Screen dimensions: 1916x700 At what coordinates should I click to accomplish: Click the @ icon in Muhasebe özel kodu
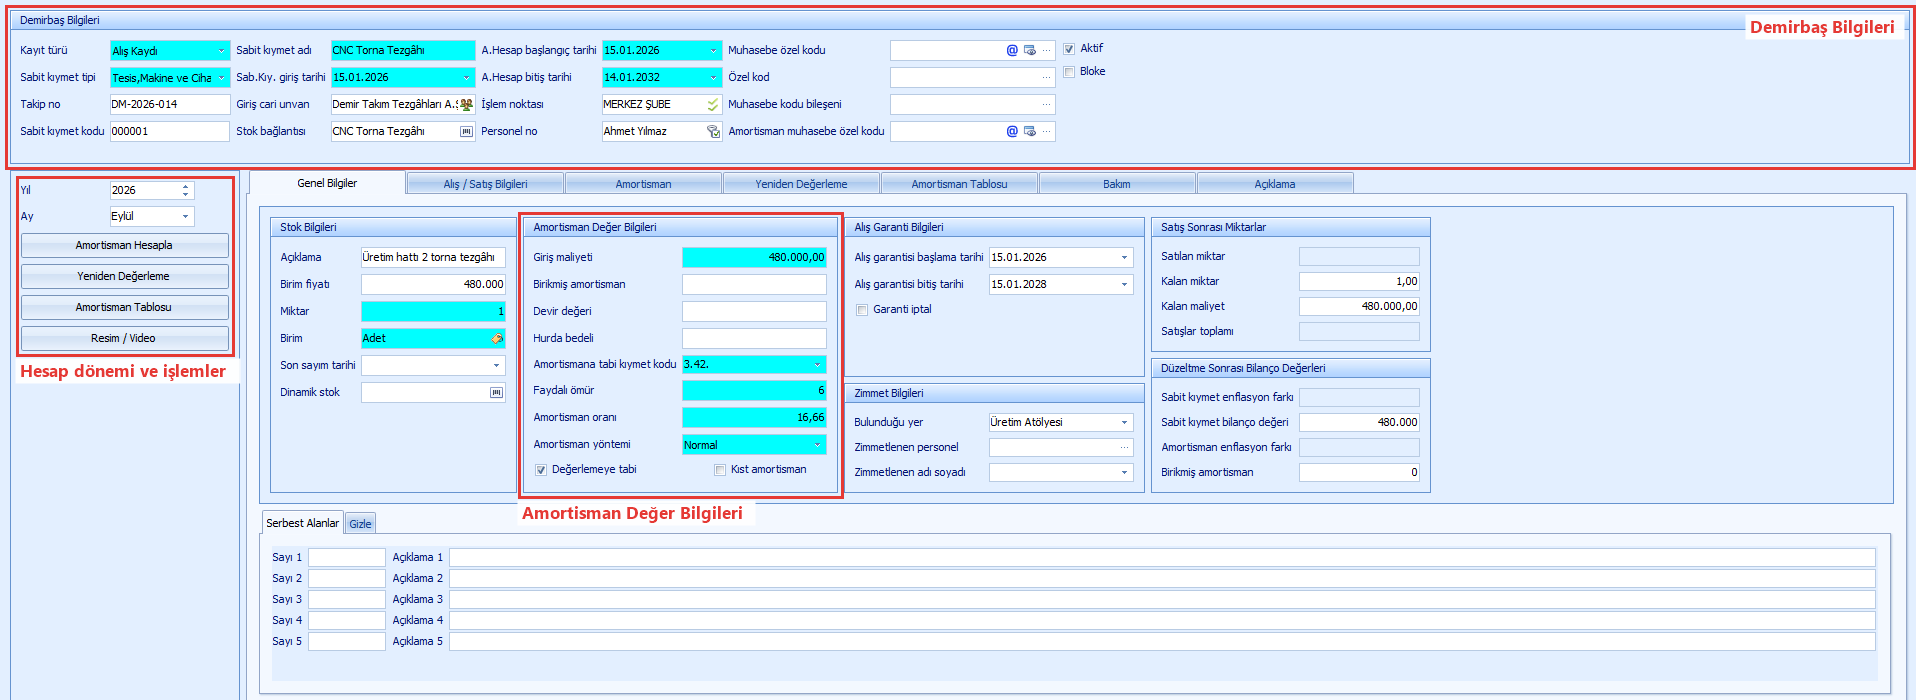(1012, 50)
